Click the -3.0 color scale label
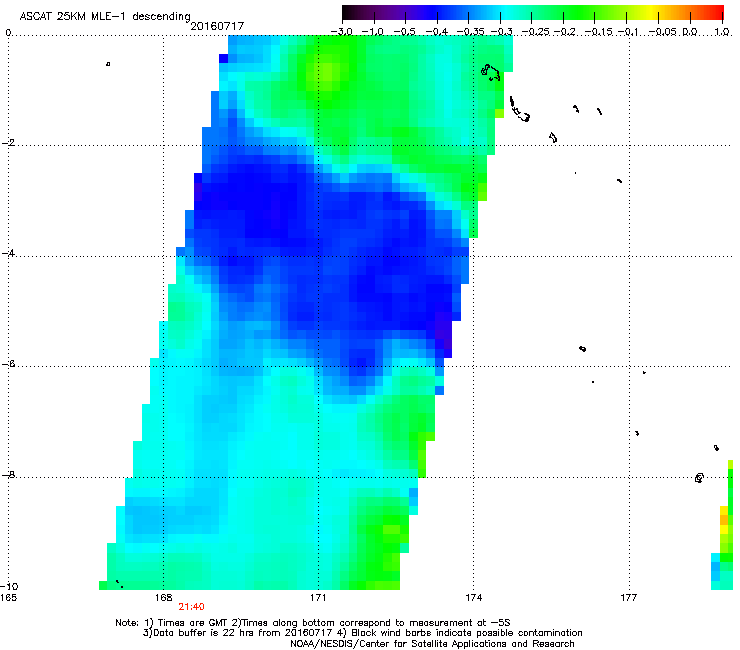This screenshot has width=740, height=650. (341, 32)
